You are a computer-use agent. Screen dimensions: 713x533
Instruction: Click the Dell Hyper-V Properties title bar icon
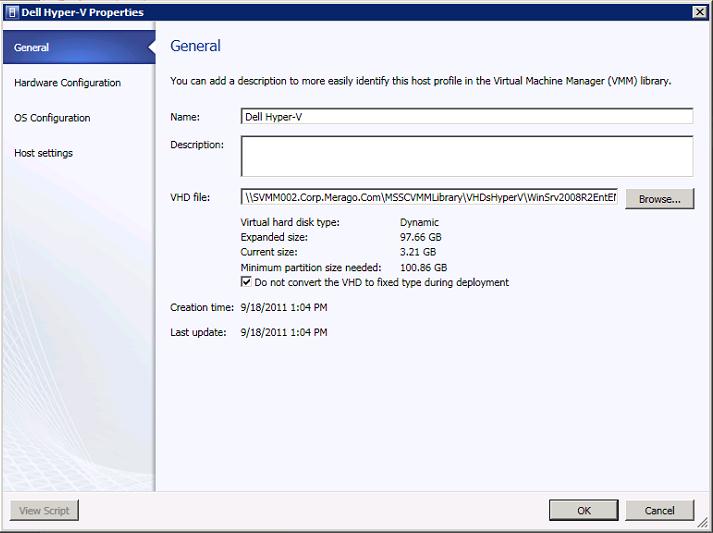point(13,12)
